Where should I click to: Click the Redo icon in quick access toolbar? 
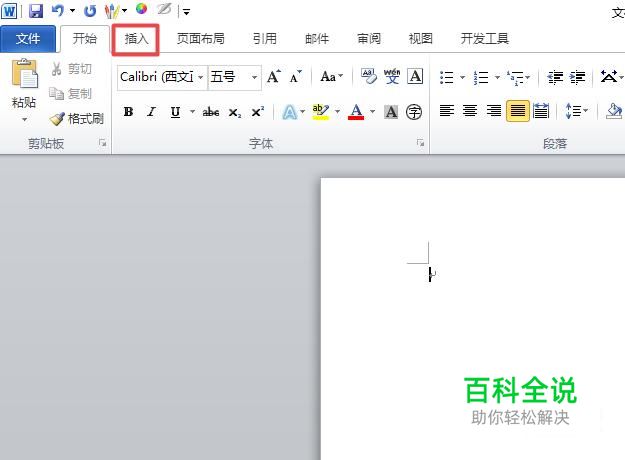[90, 11]
